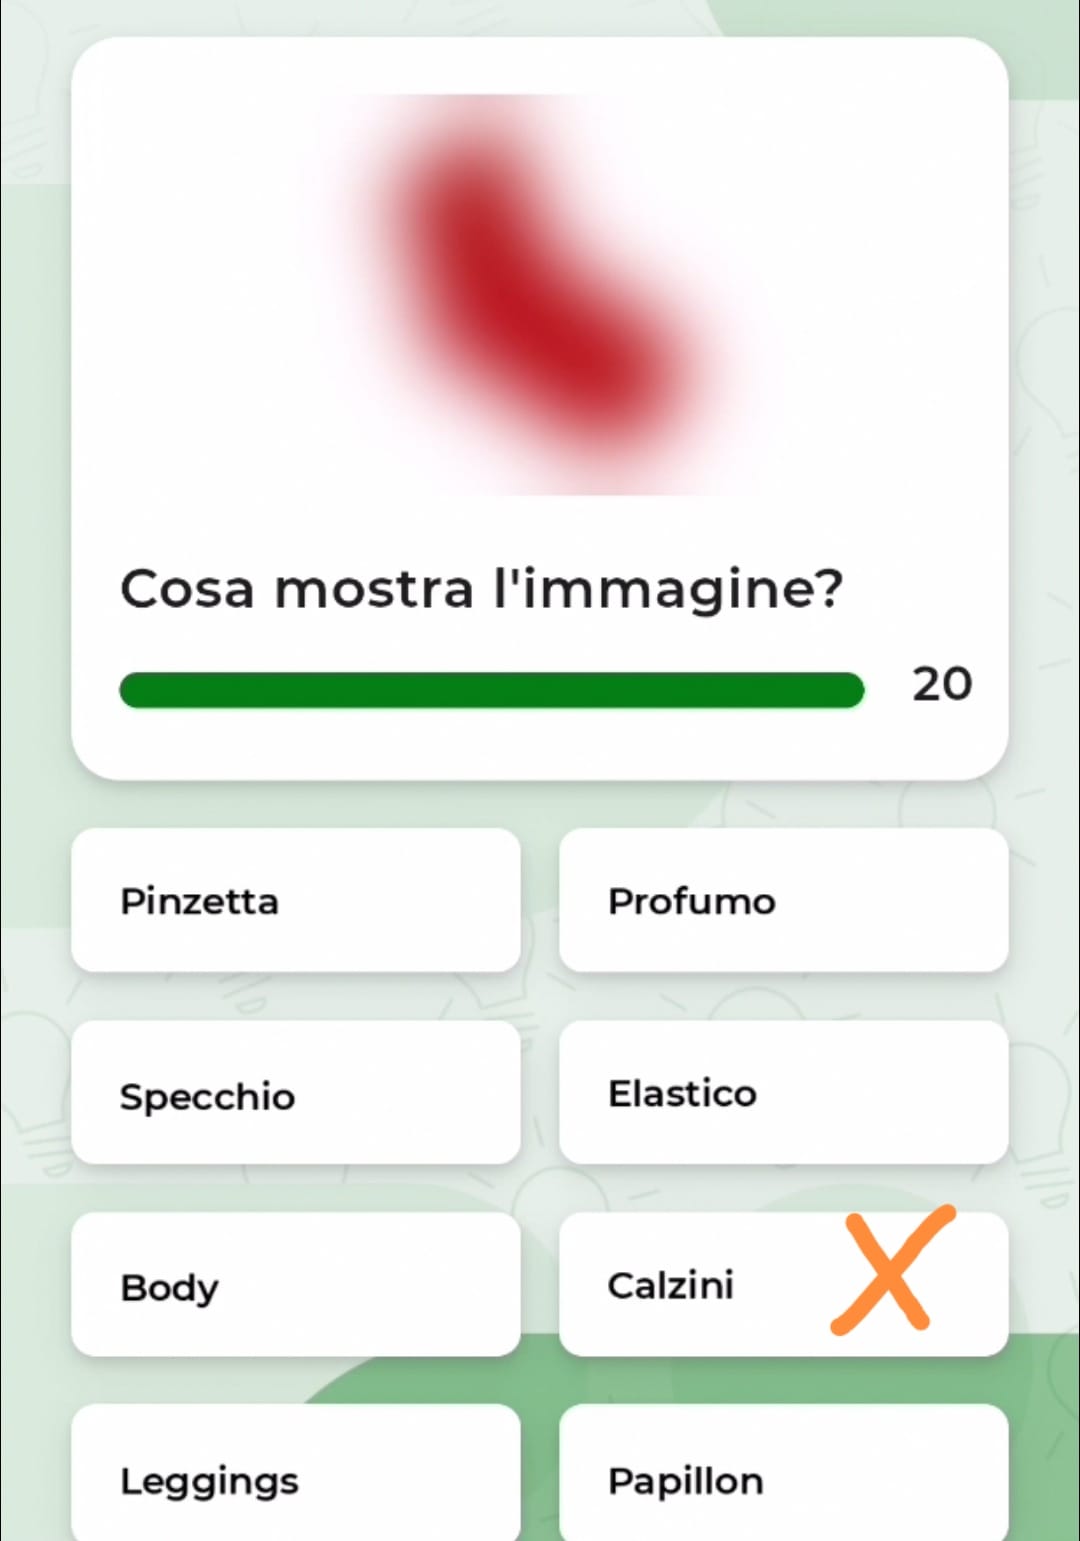Choose the Leggings option
This screenshot has height=1541, width=1080.
(x=296, y=1475)
